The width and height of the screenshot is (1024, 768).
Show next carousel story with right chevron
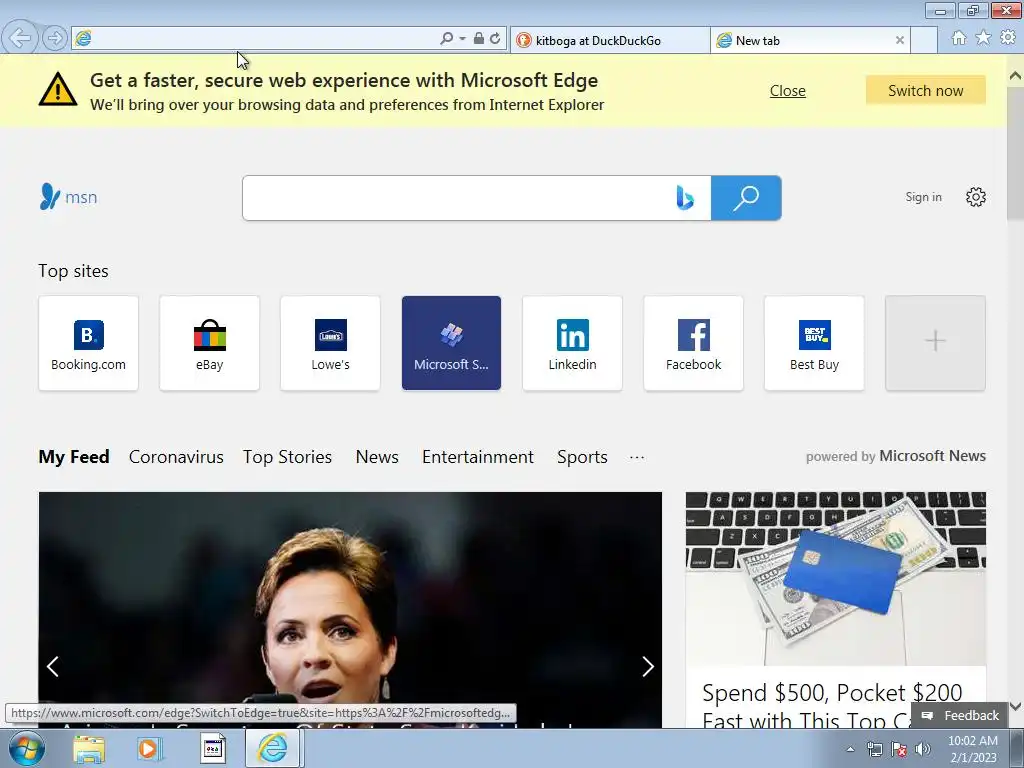coord(647,667)
